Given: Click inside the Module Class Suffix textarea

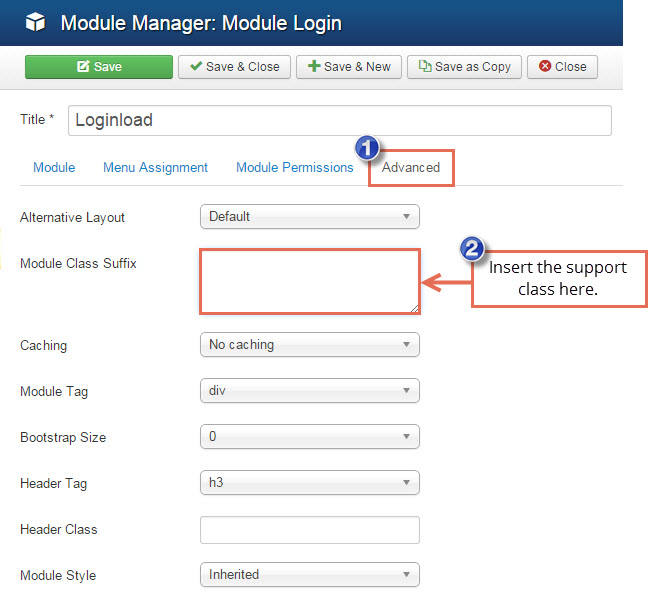Looking at the screenshot, I should [x=310, y=282].
